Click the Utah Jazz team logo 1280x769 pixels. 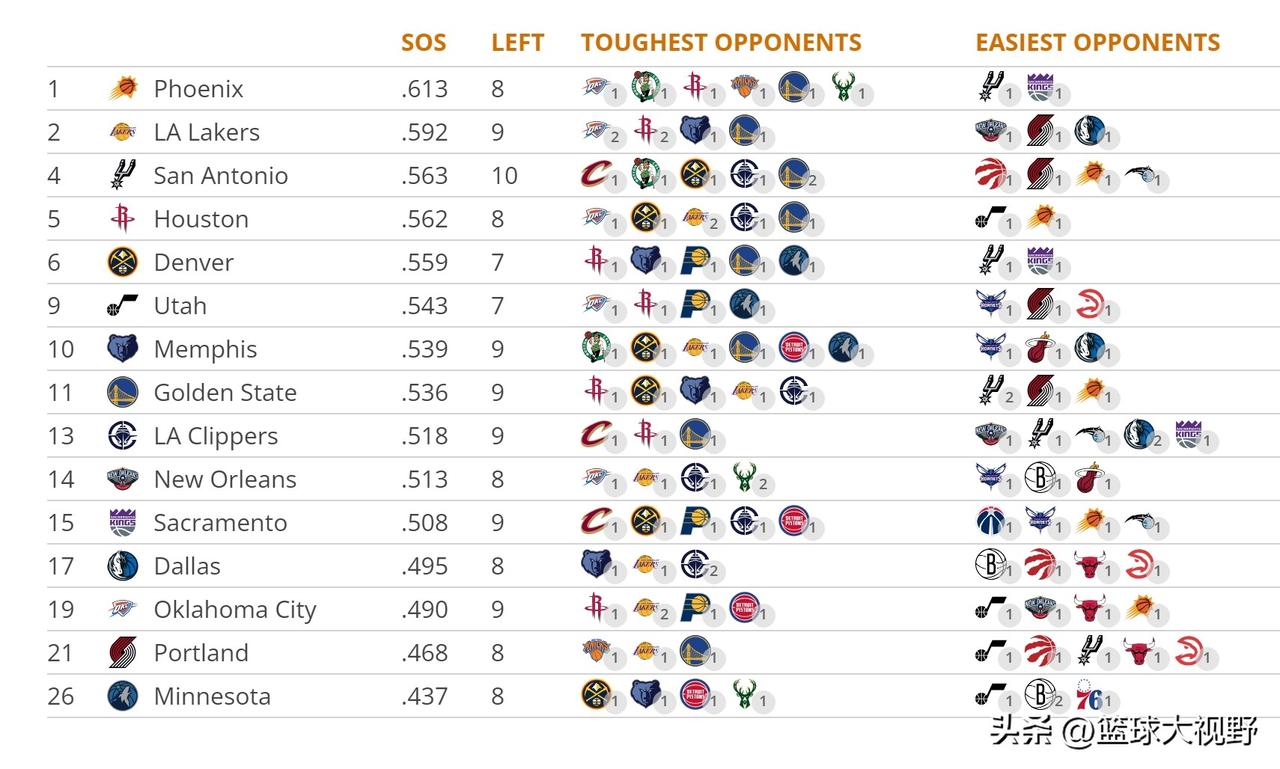[123, 306]
